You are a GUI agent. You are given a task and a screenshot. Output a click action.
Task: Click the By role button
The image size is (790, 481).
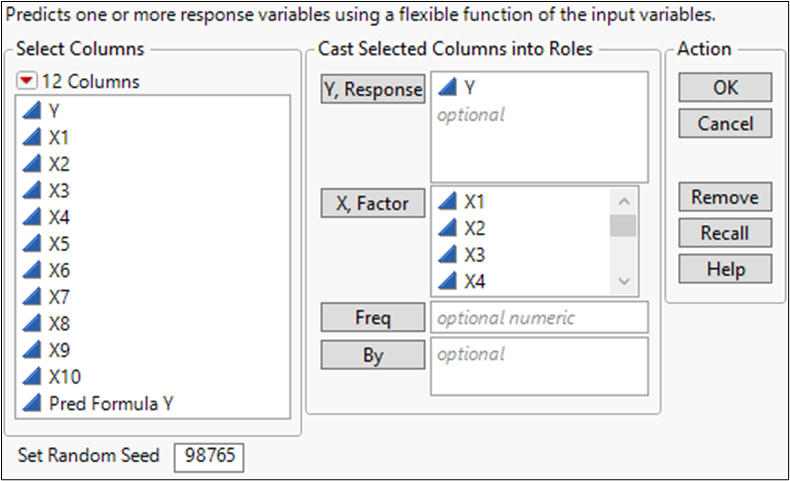373,354
